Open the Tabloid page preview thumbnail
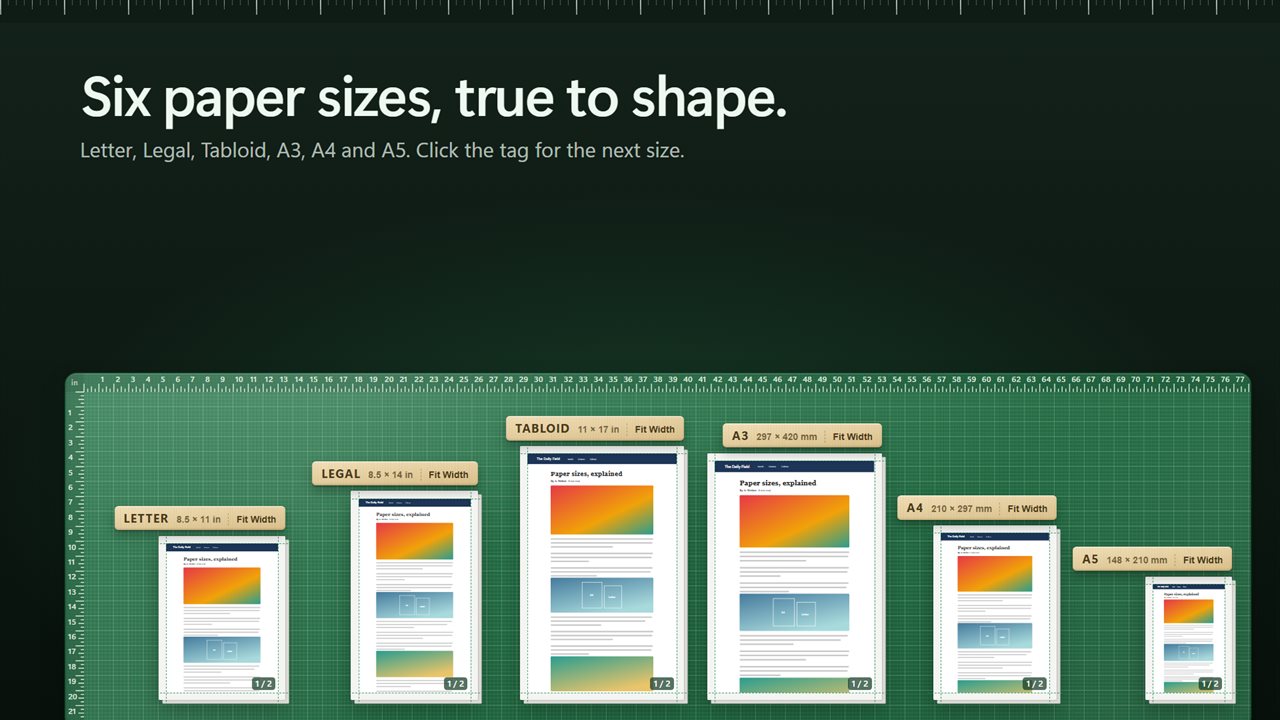The image size is (1280, 720). pyautogui.click(x=601, y=572)
